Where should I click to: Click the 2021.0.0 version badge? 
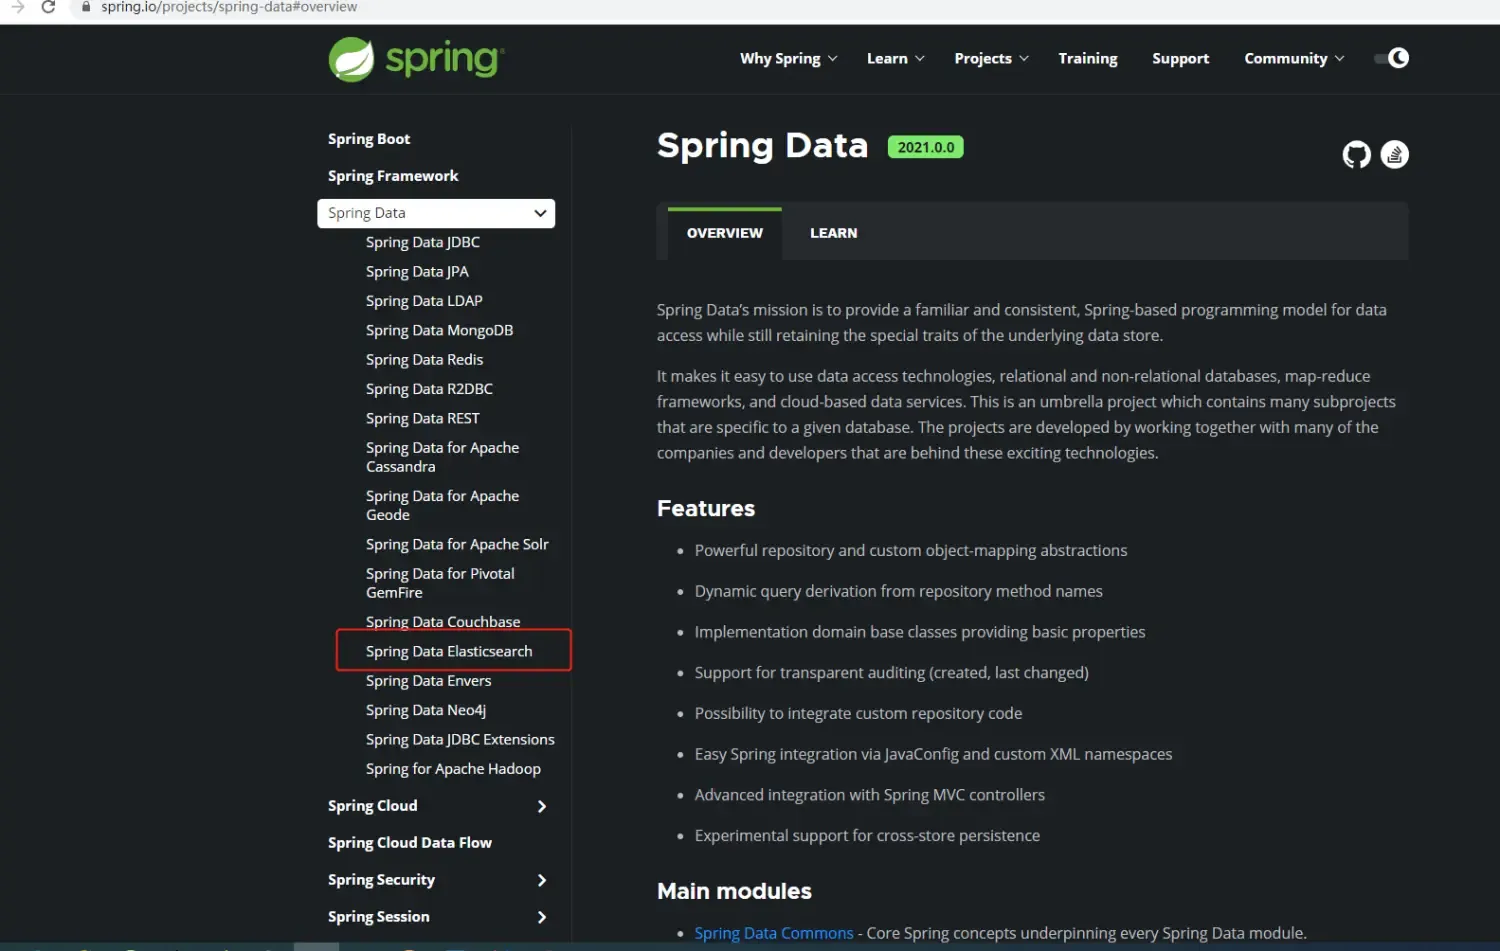coord(925,148)
